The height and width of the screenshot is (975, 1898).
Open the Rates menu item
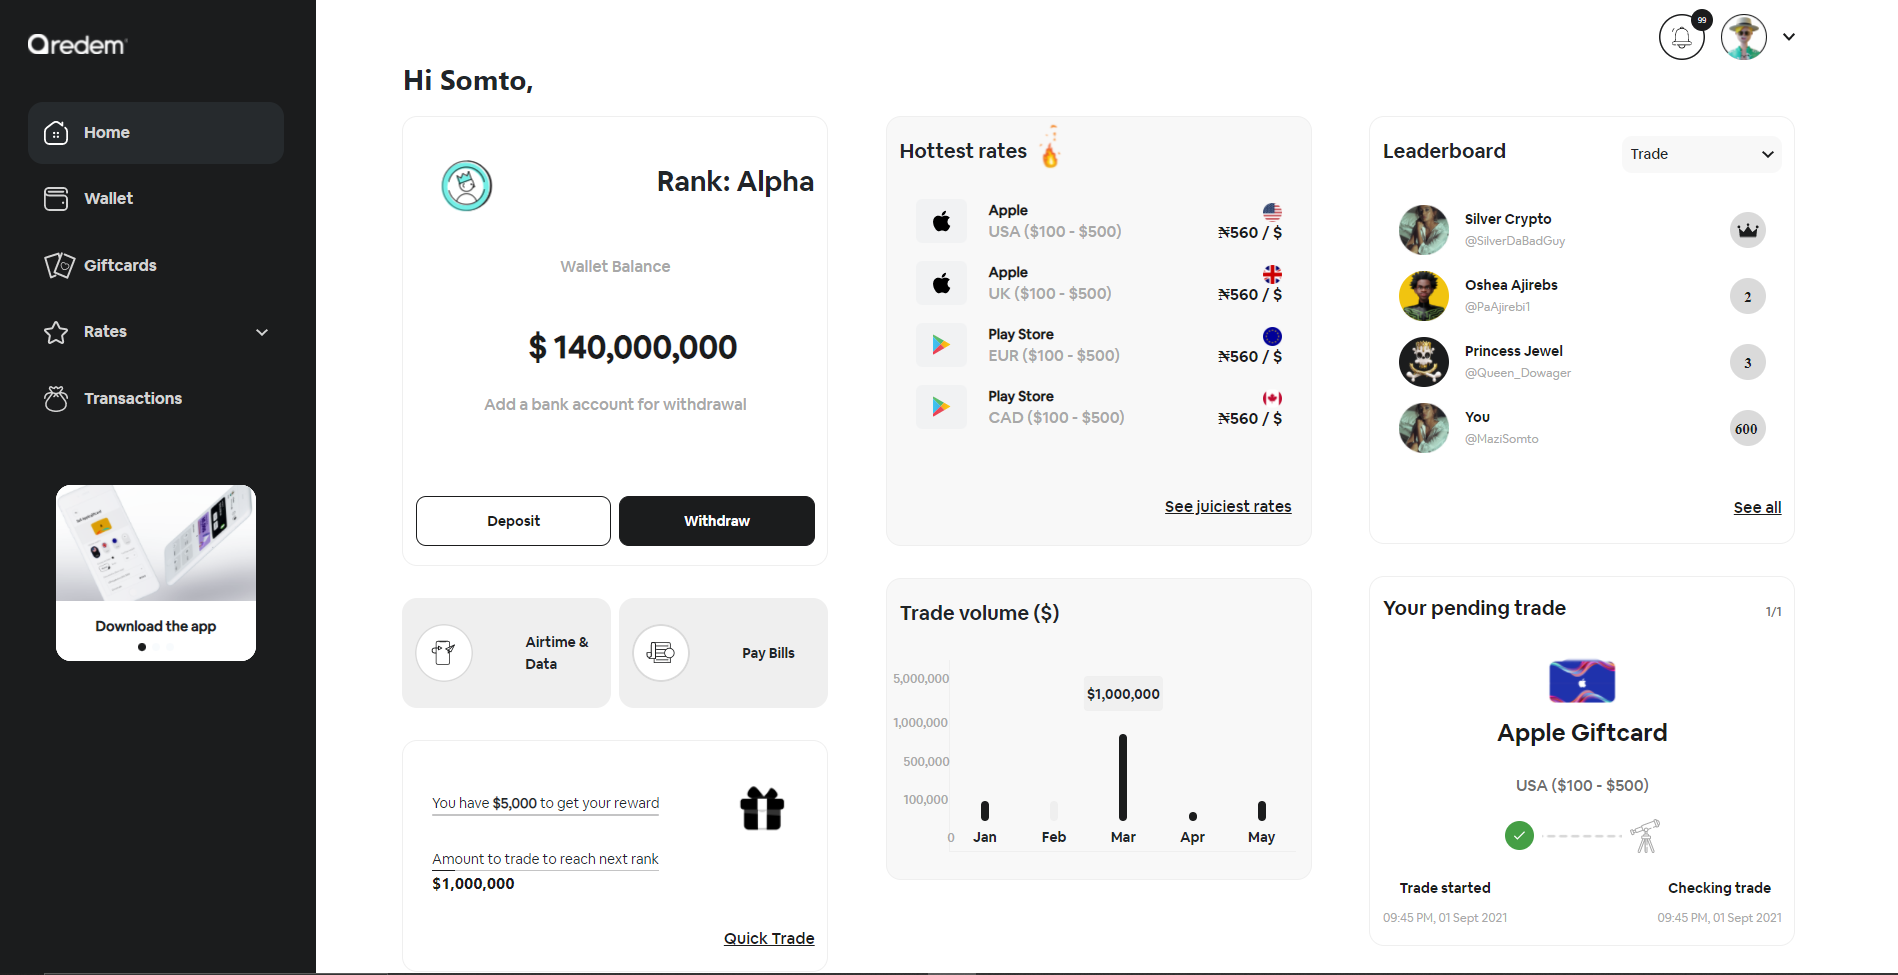(156, 332)
